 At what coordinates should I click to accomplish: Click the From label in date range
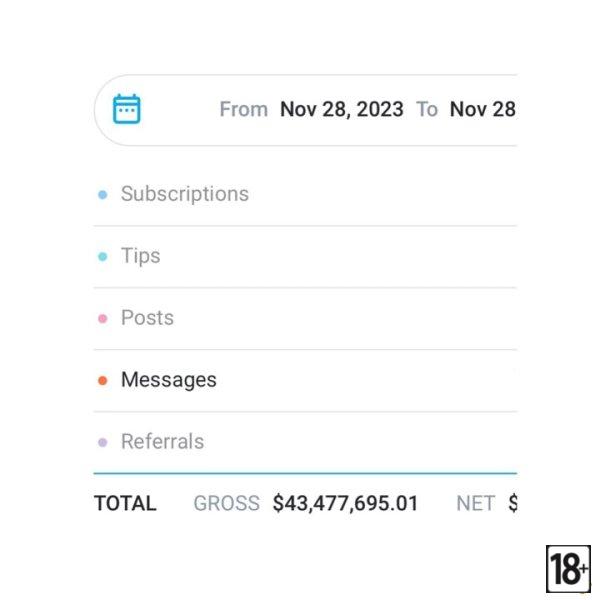243,109
